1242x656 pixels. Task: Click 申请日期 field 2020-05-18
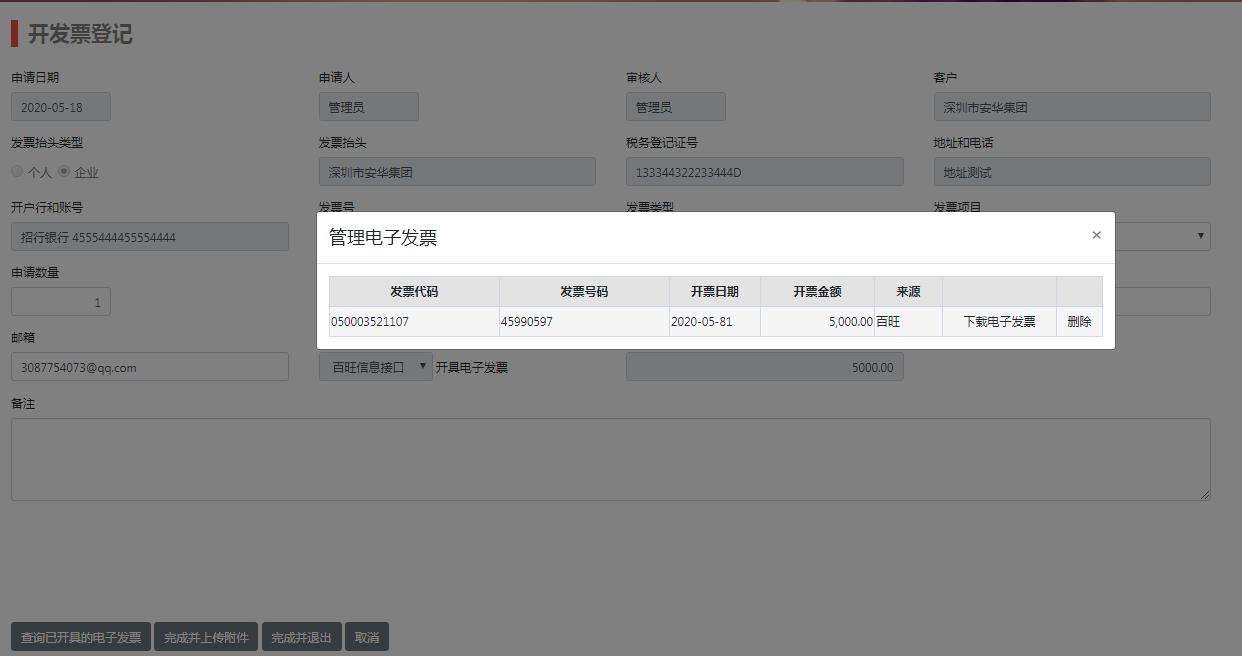click(61, 107)
